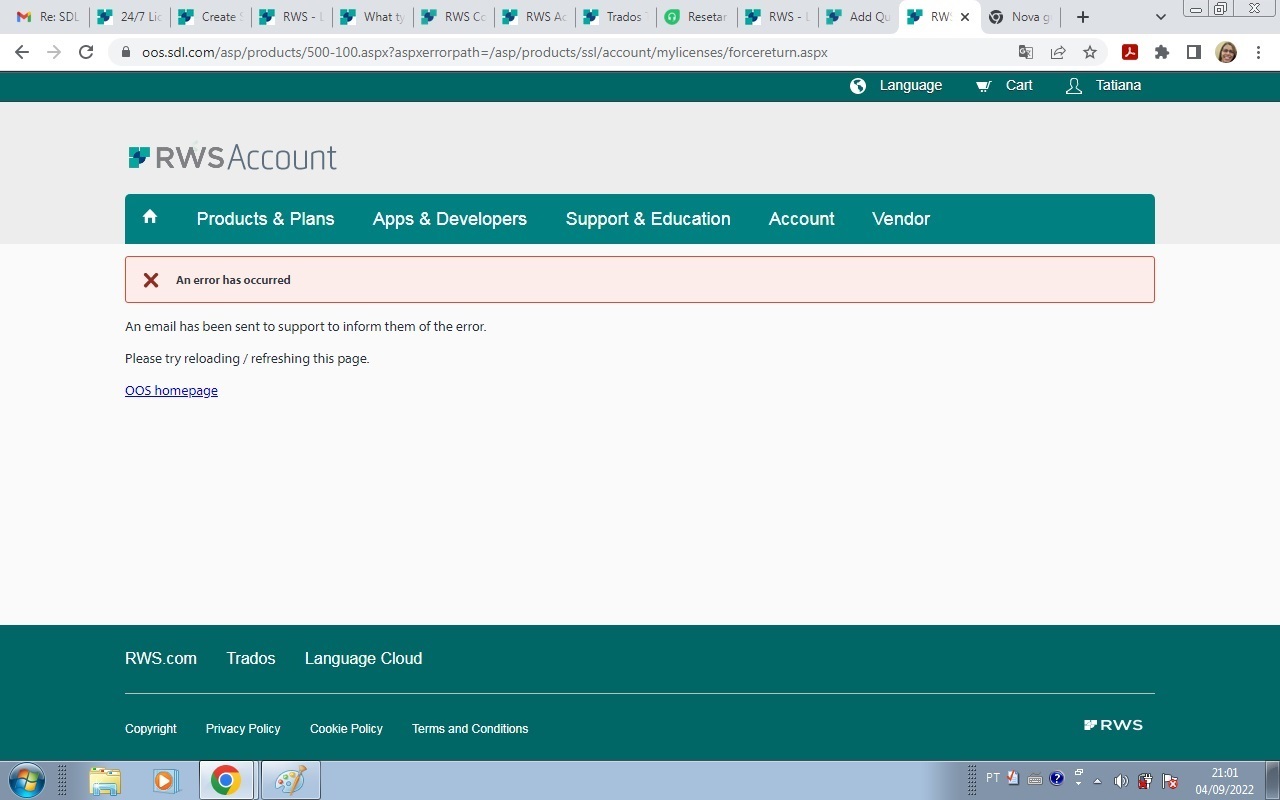Click the Privacy Policy footer link
The image size is (1280, 800).
point(243,729)
